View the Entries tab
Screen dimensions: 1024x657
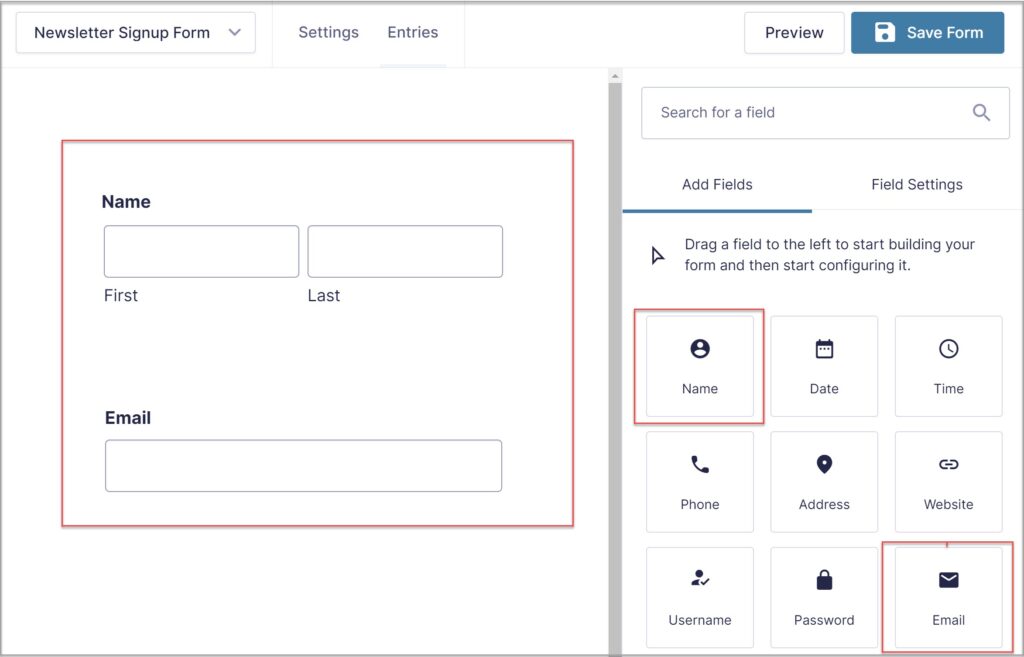coord(412,32)
